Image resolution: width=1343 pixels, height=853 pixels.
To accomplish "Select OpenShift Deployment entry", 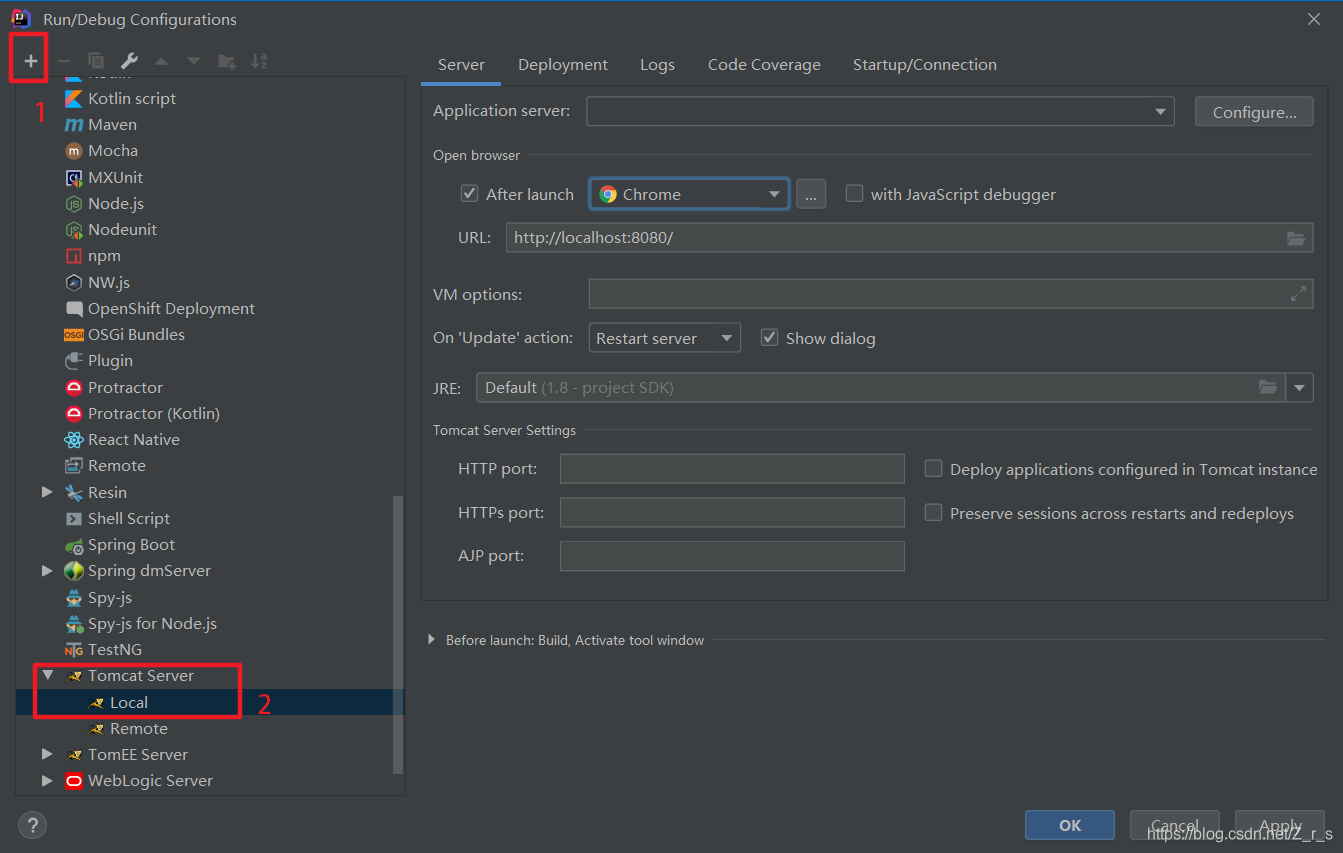I will pos(171,308).
